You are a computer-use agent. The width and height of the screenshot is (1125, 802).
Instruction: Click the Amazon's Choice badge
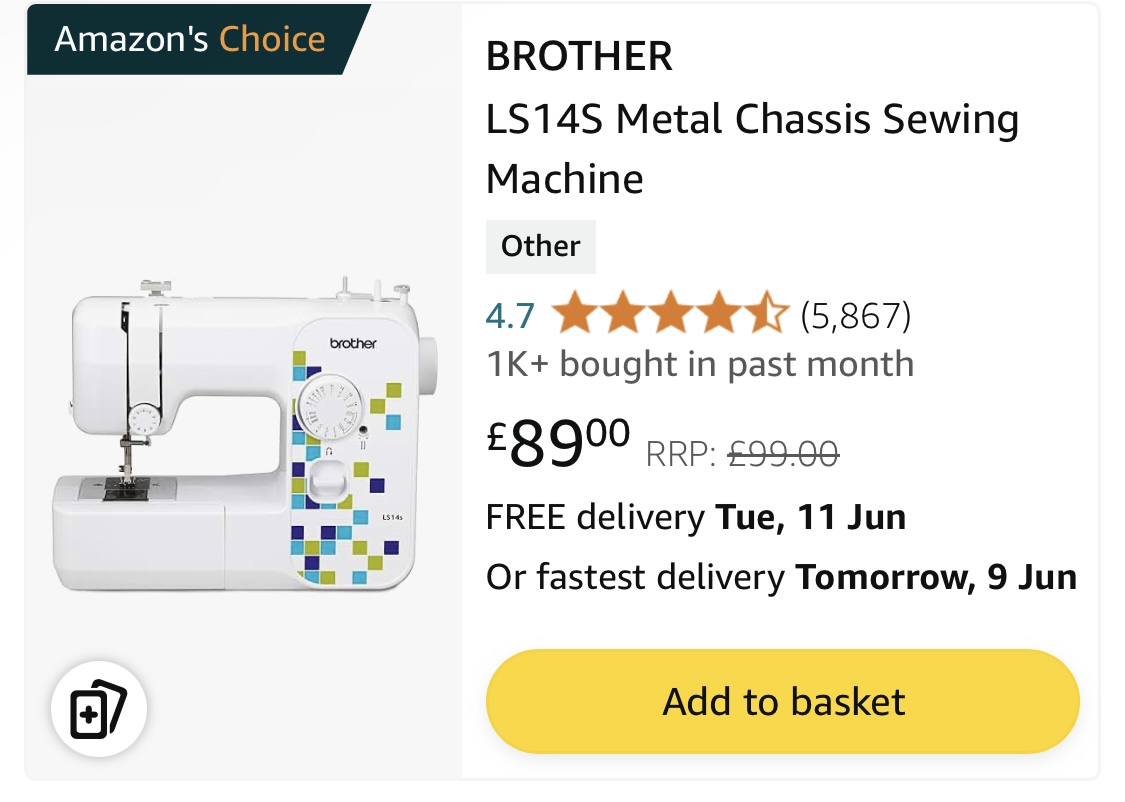192,39
